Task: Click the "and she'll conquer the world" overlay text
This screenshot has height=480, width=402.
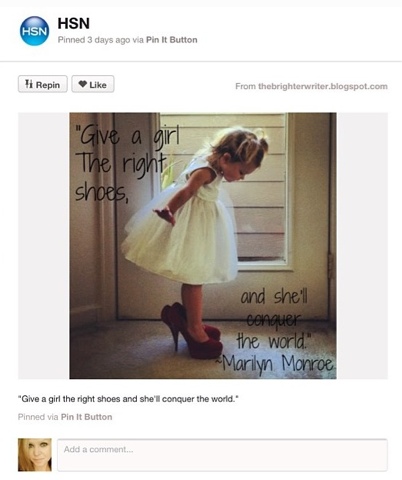Action: pyautogui.click(x=274, y=318)
